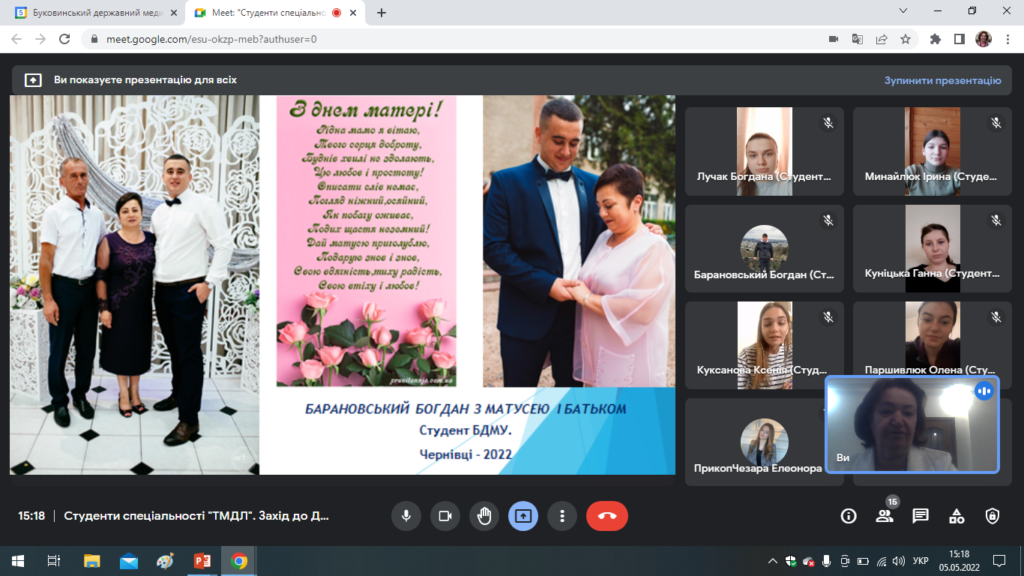Bookmark this page with the star icon
1024x576 pixels.
point(905,39)
